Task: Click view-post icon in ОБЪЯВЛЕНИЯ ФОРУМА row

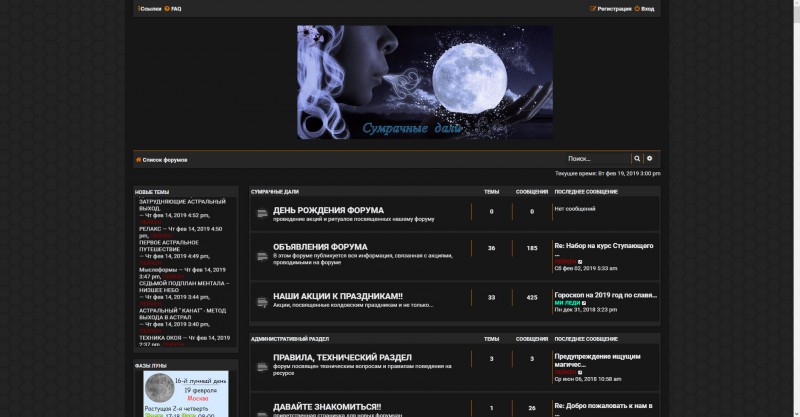Action: click(x=580, y=262)
